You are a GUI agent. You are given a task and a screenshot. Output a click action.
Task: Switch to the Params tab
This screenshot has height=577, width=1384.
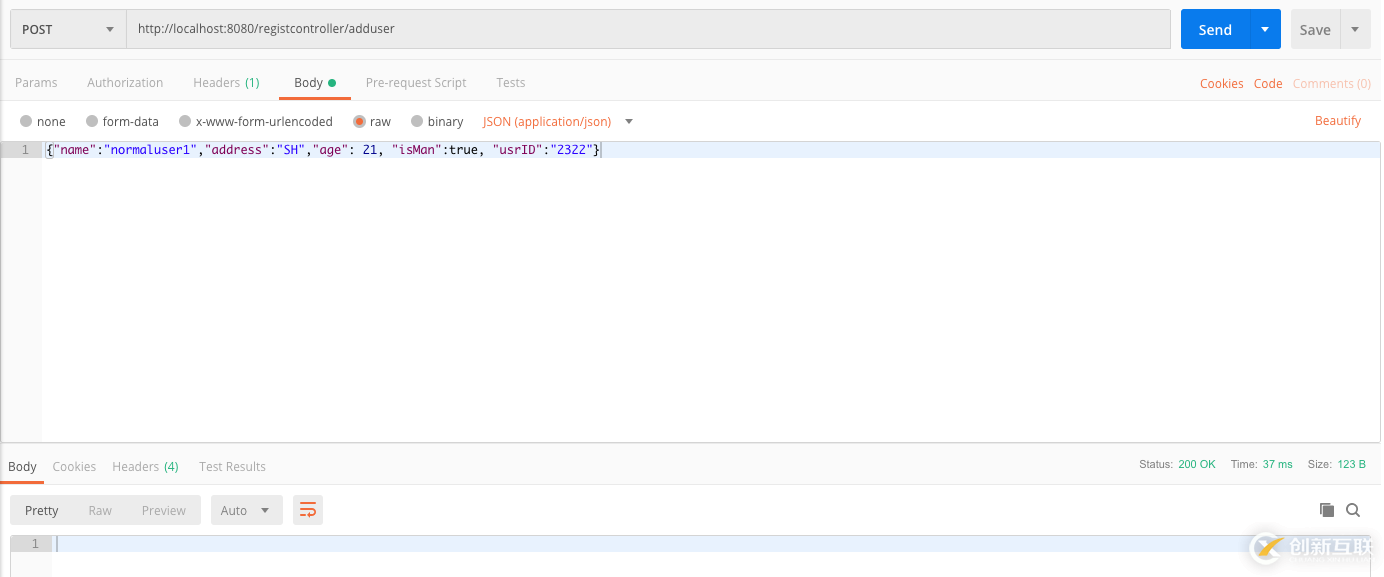[x=36, y=82]
